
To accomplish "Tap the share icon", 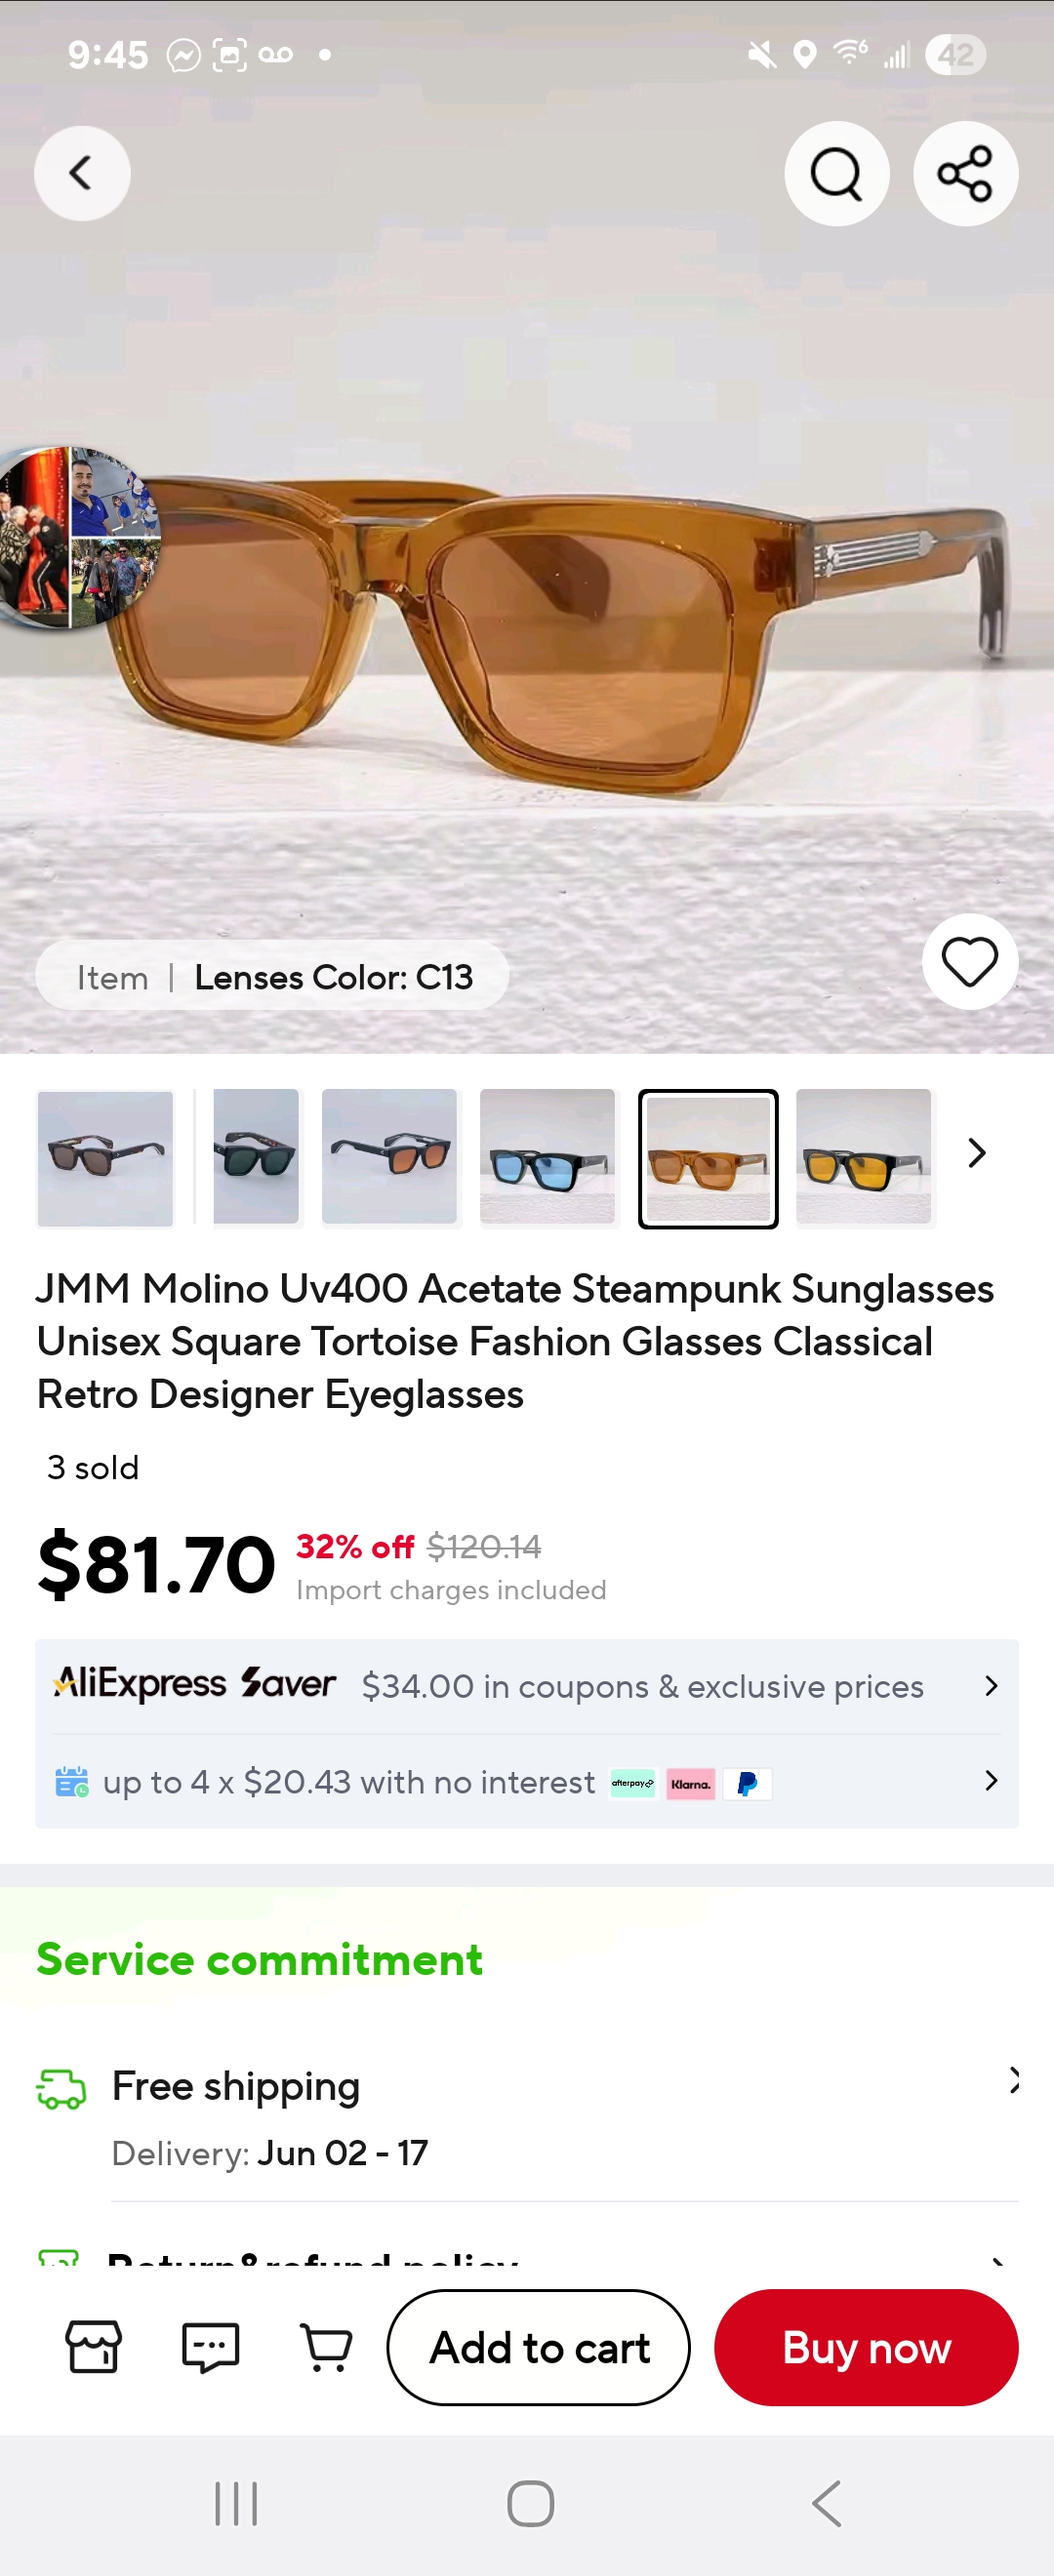I will [965, 173].
